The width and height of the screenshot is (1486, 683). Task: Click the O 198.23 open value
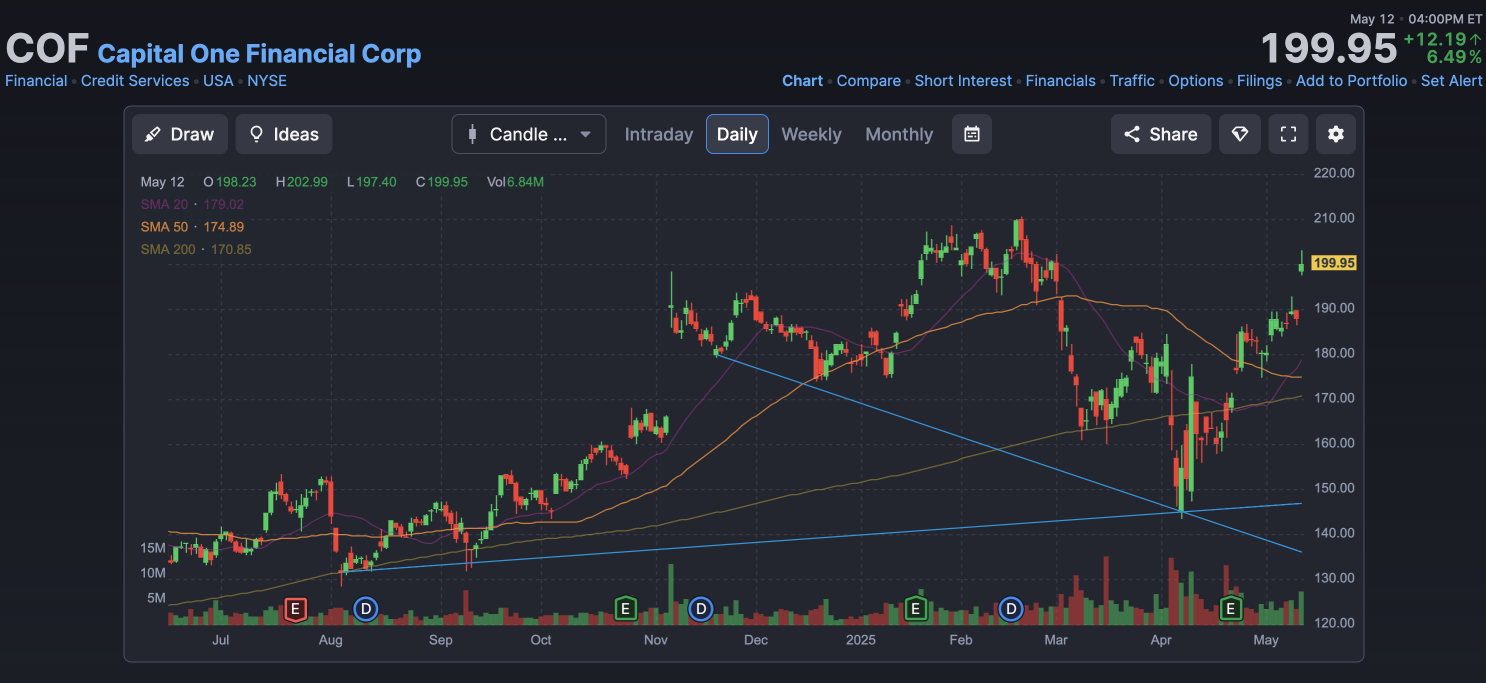pos(230,182)
